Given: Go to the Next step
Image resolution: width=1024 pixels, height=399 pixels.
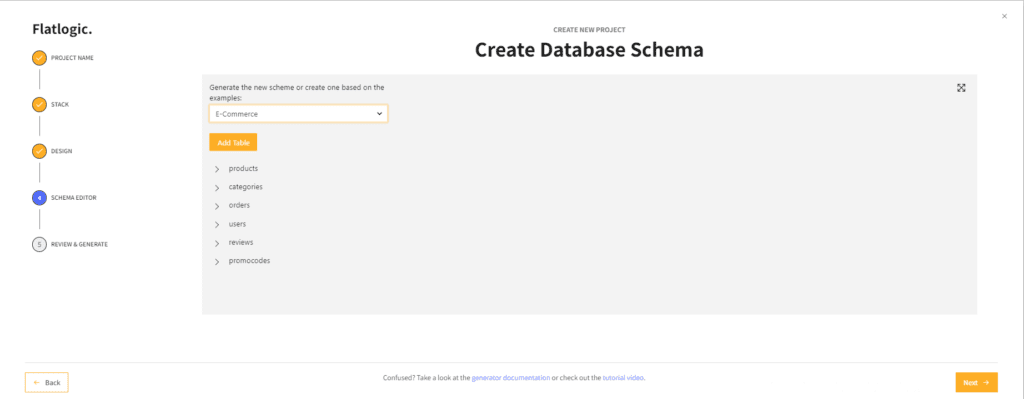Looking at the screenshot, I should (x=976, y=383).
